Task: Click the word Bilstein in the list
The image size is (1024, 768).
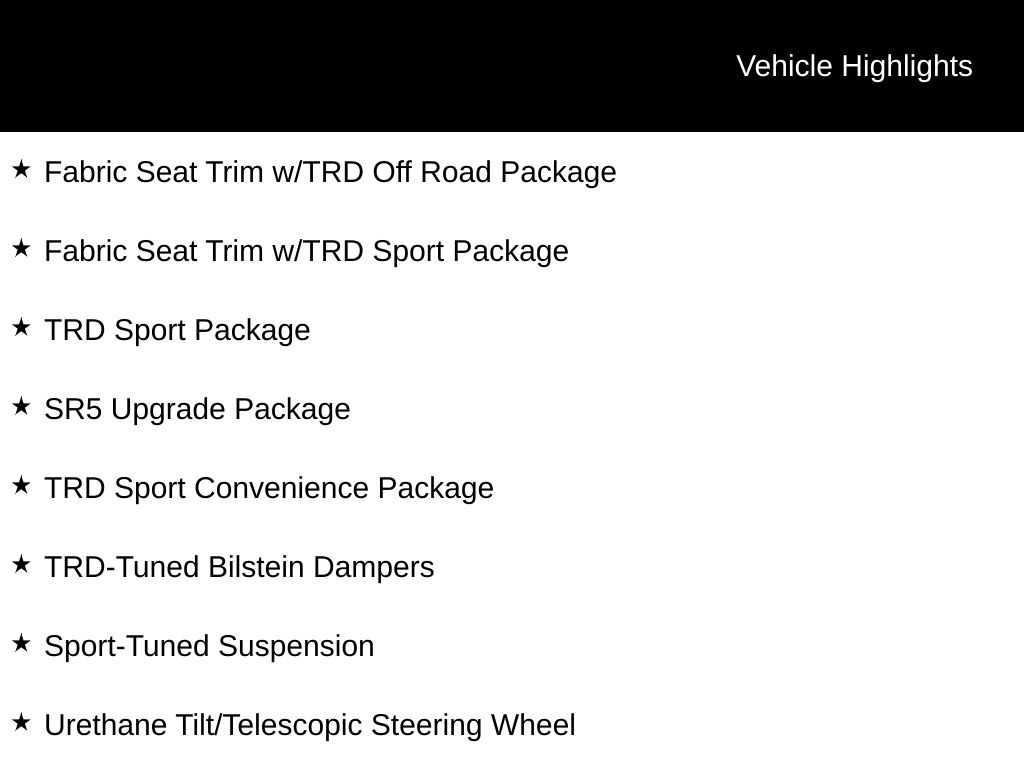Action: (255, 567)
